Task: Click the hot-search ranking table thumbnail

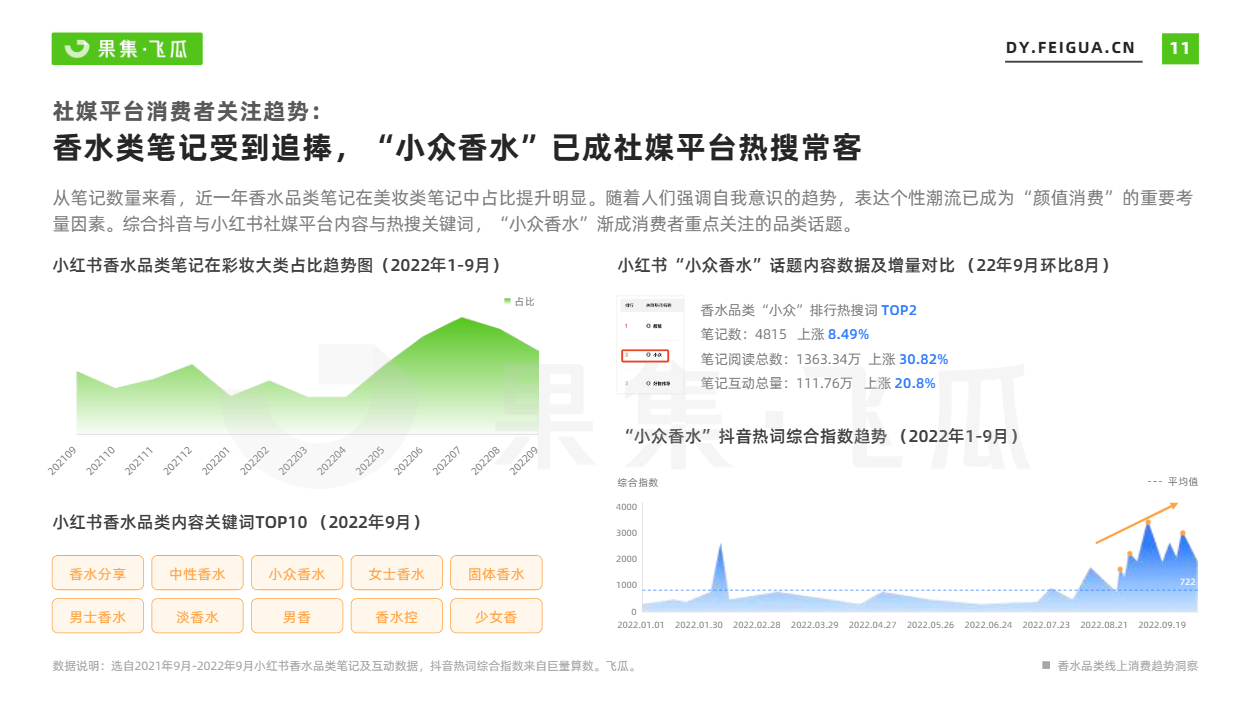Action: 651,346
